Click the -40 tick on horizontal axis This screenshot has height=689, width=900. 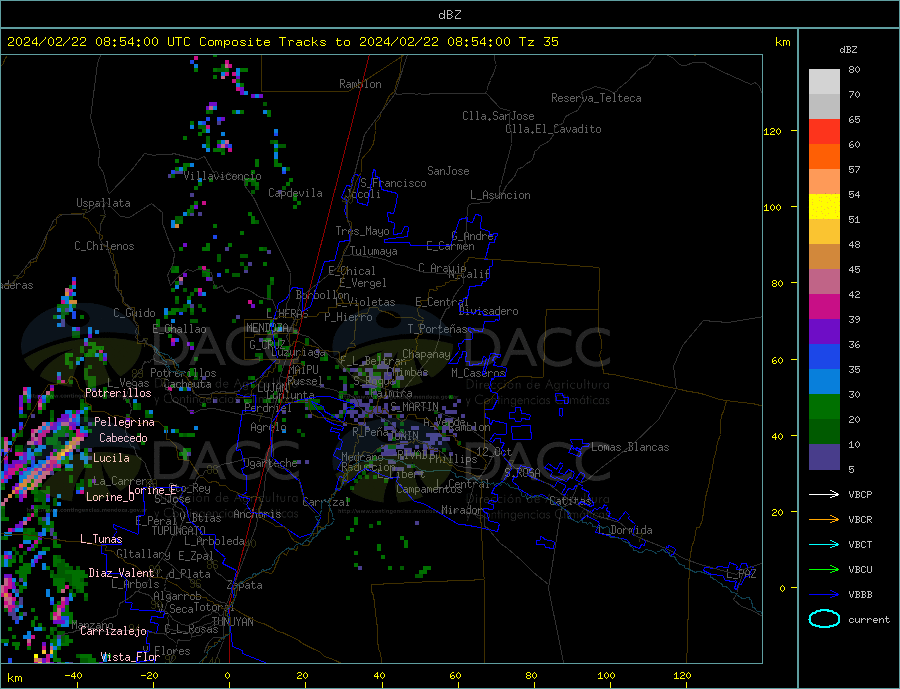[73, 675]
